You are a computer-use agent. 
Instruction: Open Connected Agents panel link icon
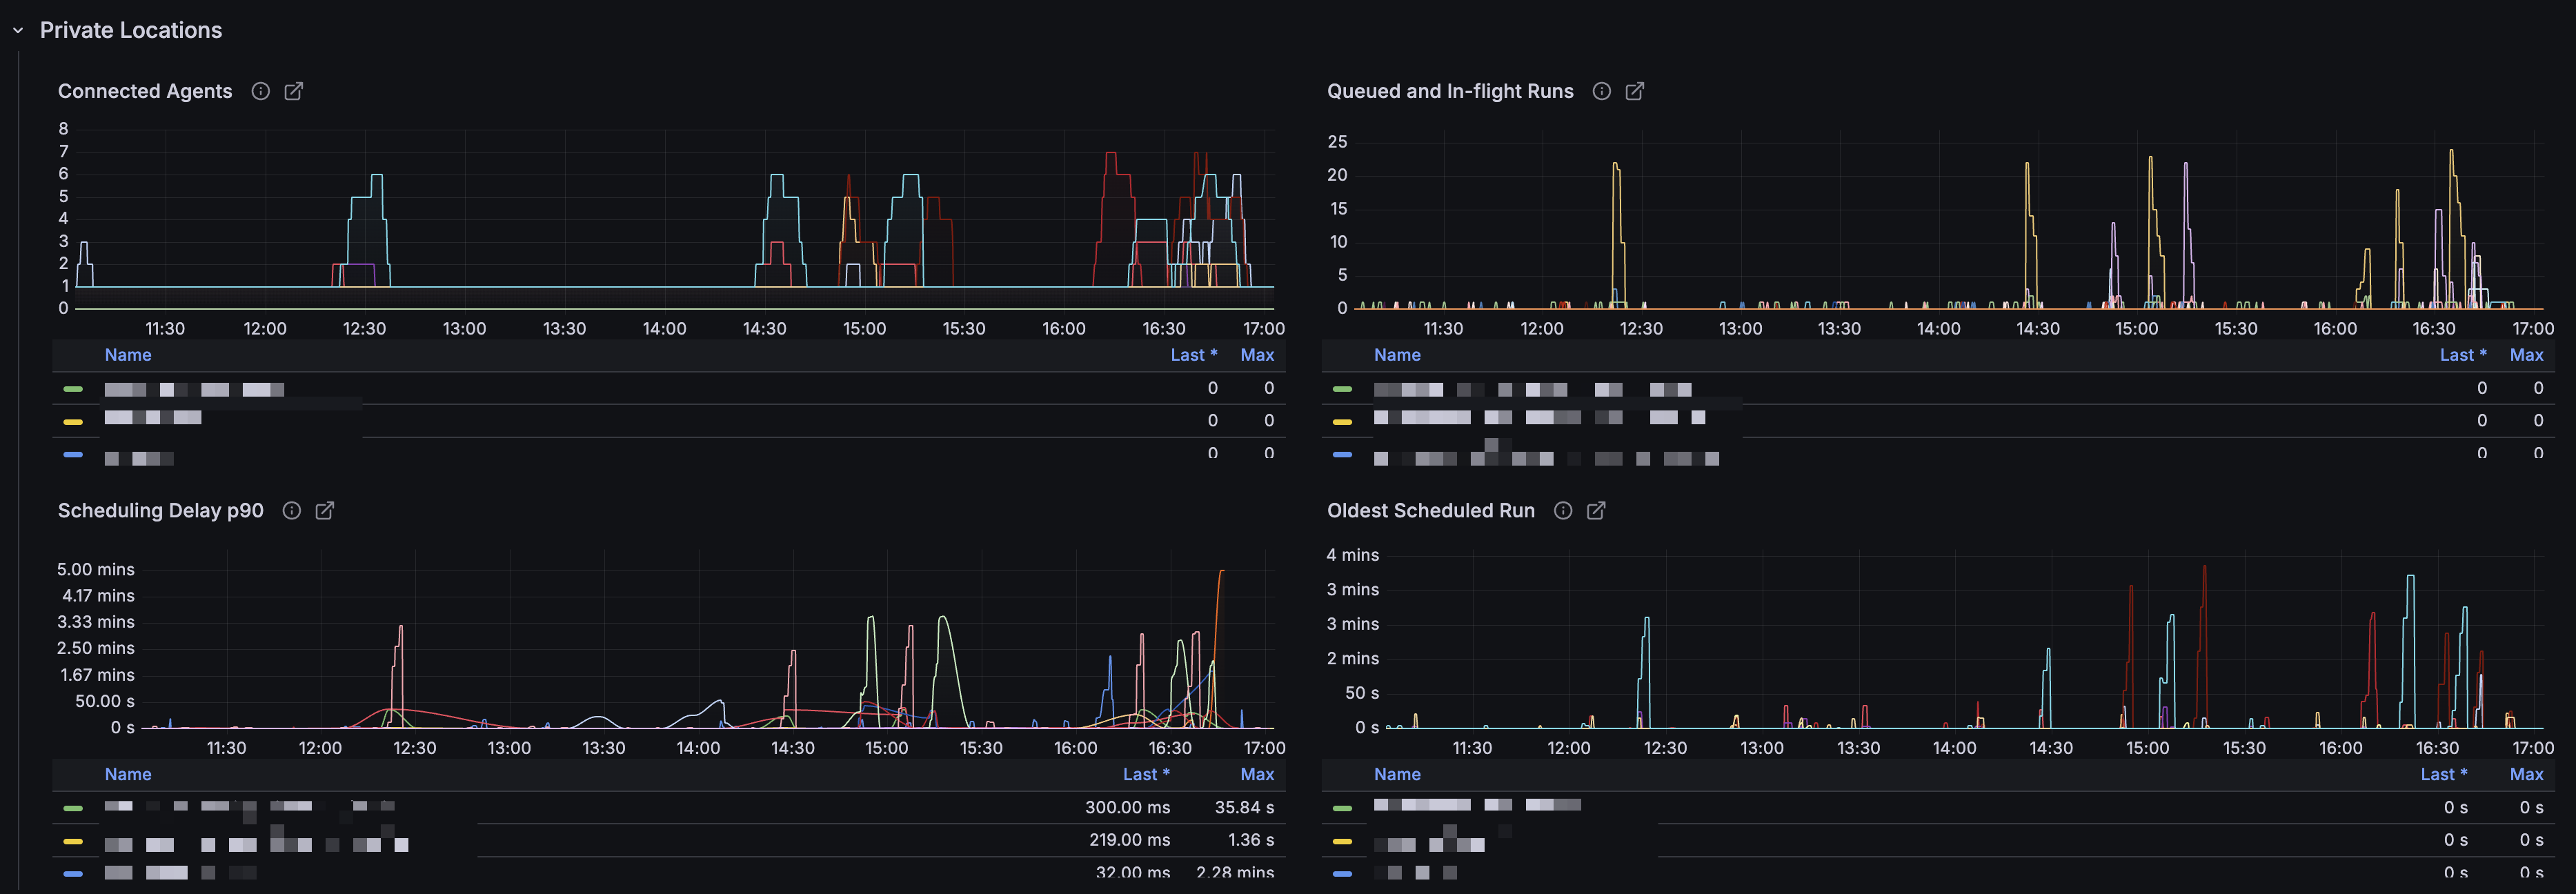294,91
